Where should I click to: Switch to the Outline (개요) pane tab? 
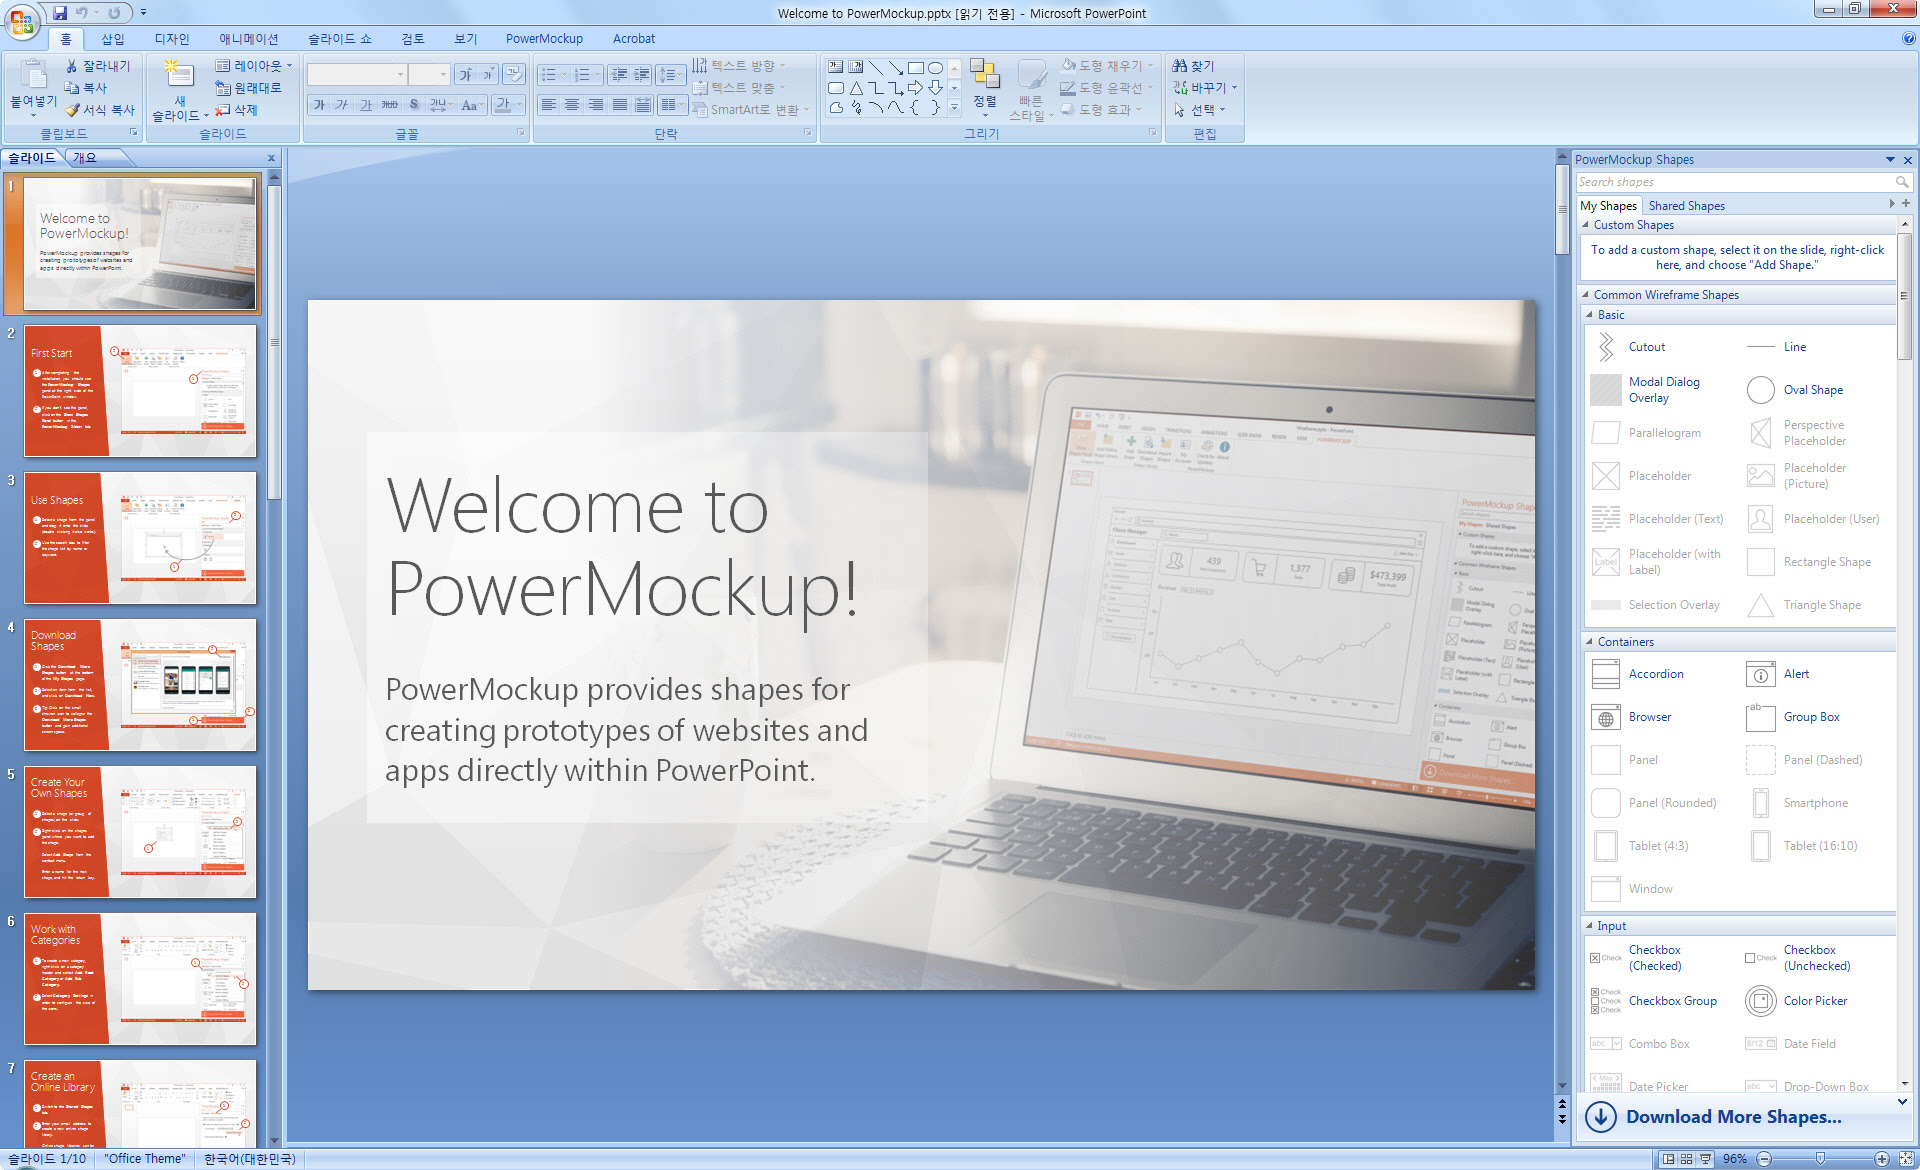pyautogui.click(x=85, y=158)
